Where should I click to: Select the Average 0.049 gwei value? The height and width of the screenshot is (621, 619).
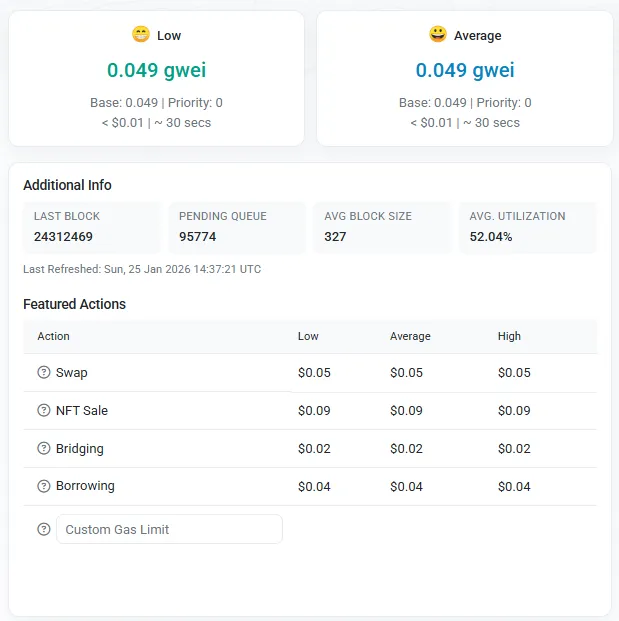click(x=465, y=70)
